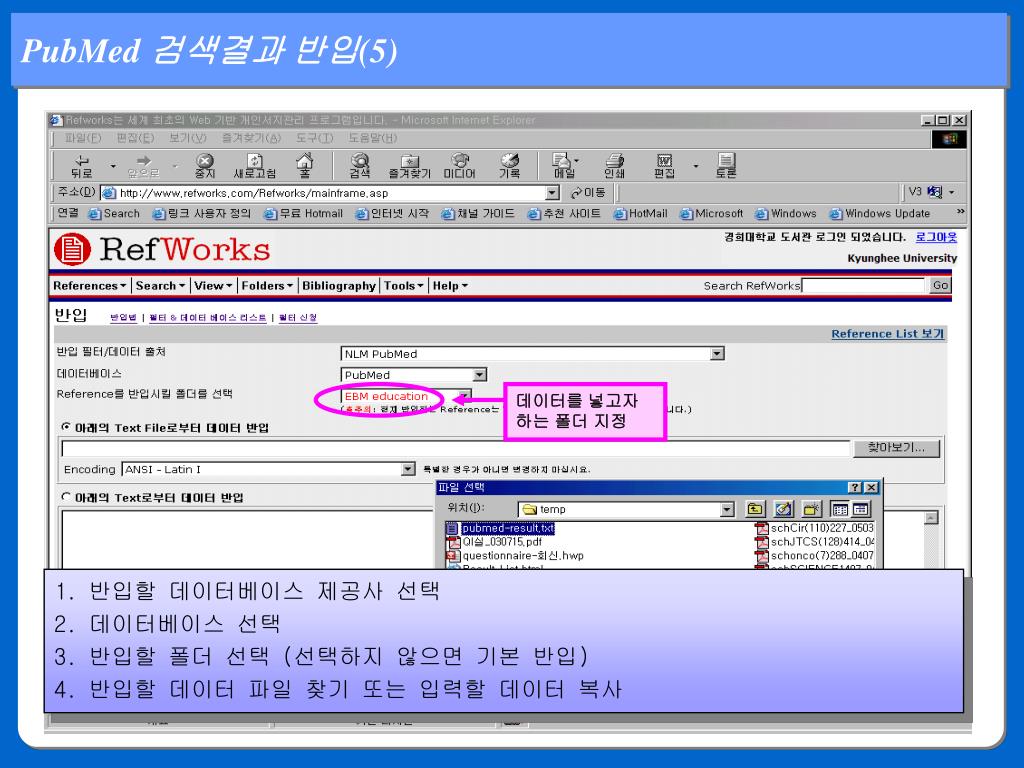Click the V3 antivirus toolbar icon
The image size is (1024, 768).
click(935, 192)
